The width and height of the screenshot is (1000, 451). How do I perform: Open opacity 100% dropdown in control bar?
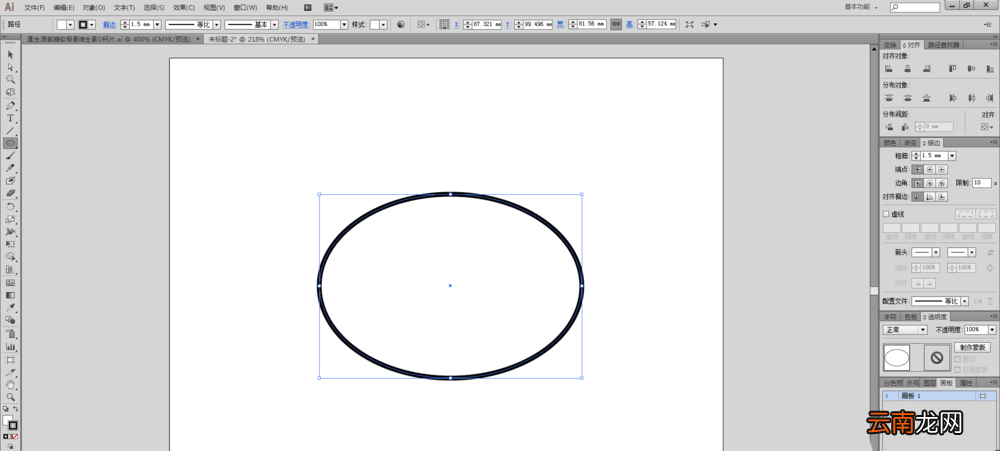[344, 24]
